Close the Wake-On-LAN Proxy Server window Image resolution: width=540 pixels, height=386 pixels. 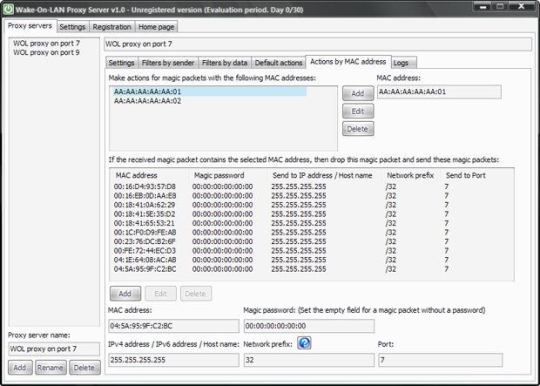(x=522, y=7)
